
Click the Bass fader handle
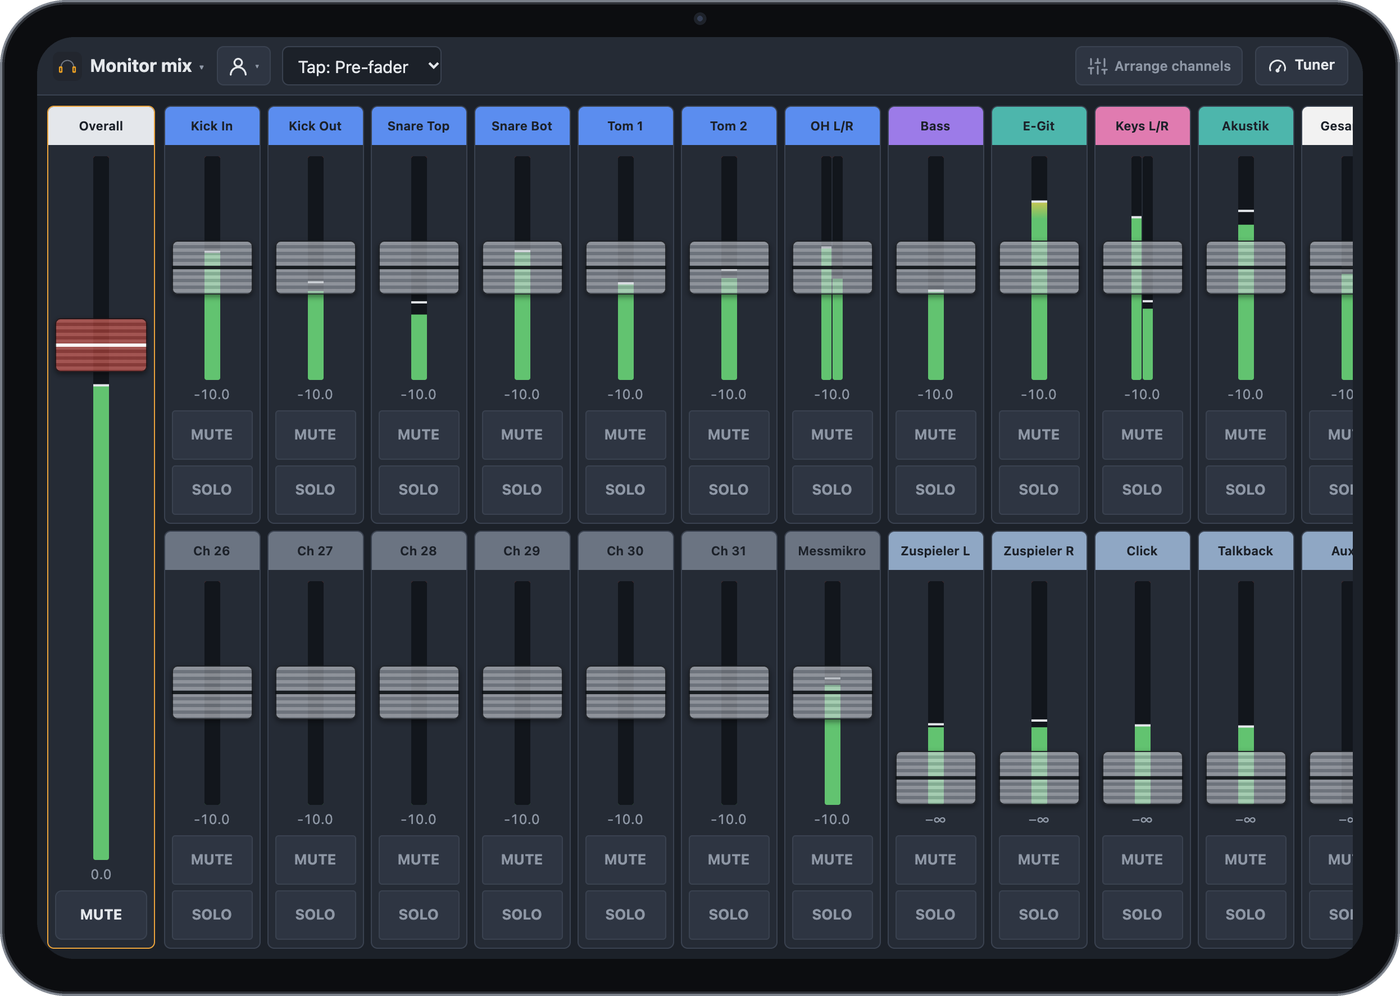[x=935, y=268]
